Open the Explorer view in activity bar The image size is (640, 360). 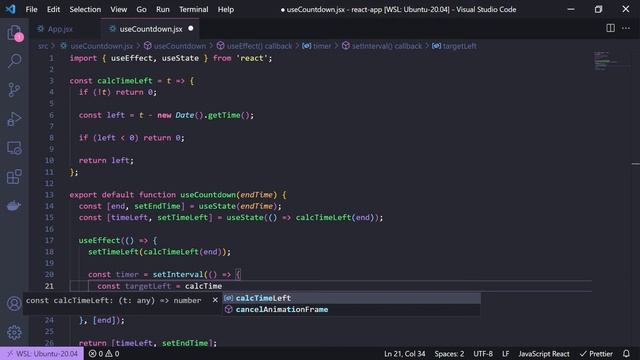[x=14, y=33]
